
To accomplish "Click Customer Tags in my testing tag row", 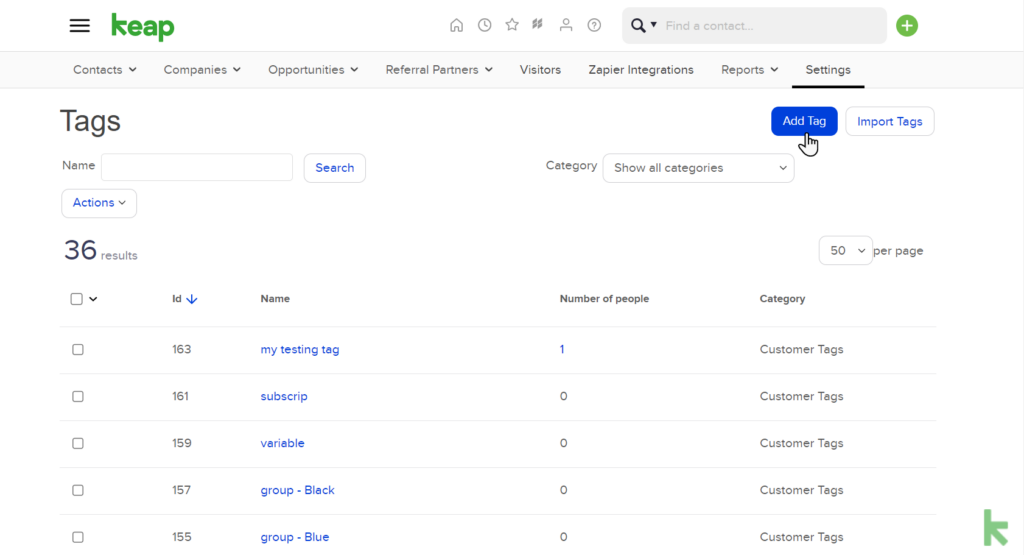I will click(801, 349).
